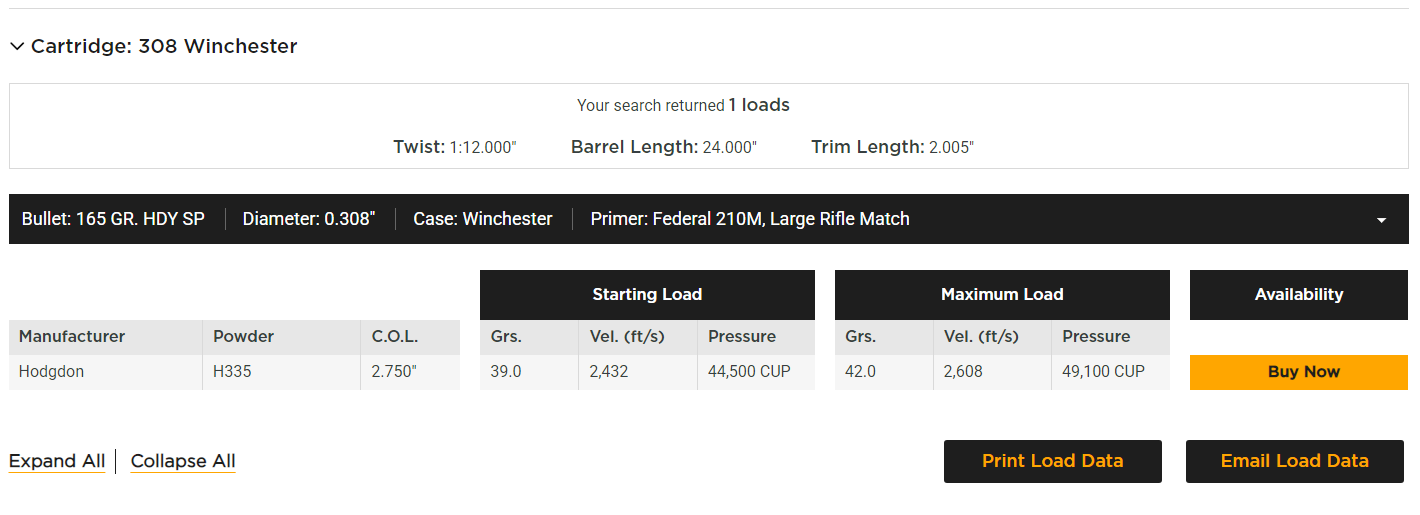Click the C.O.L. column header
Viewport: 1420px width, 515px height.
coord(395,337)
